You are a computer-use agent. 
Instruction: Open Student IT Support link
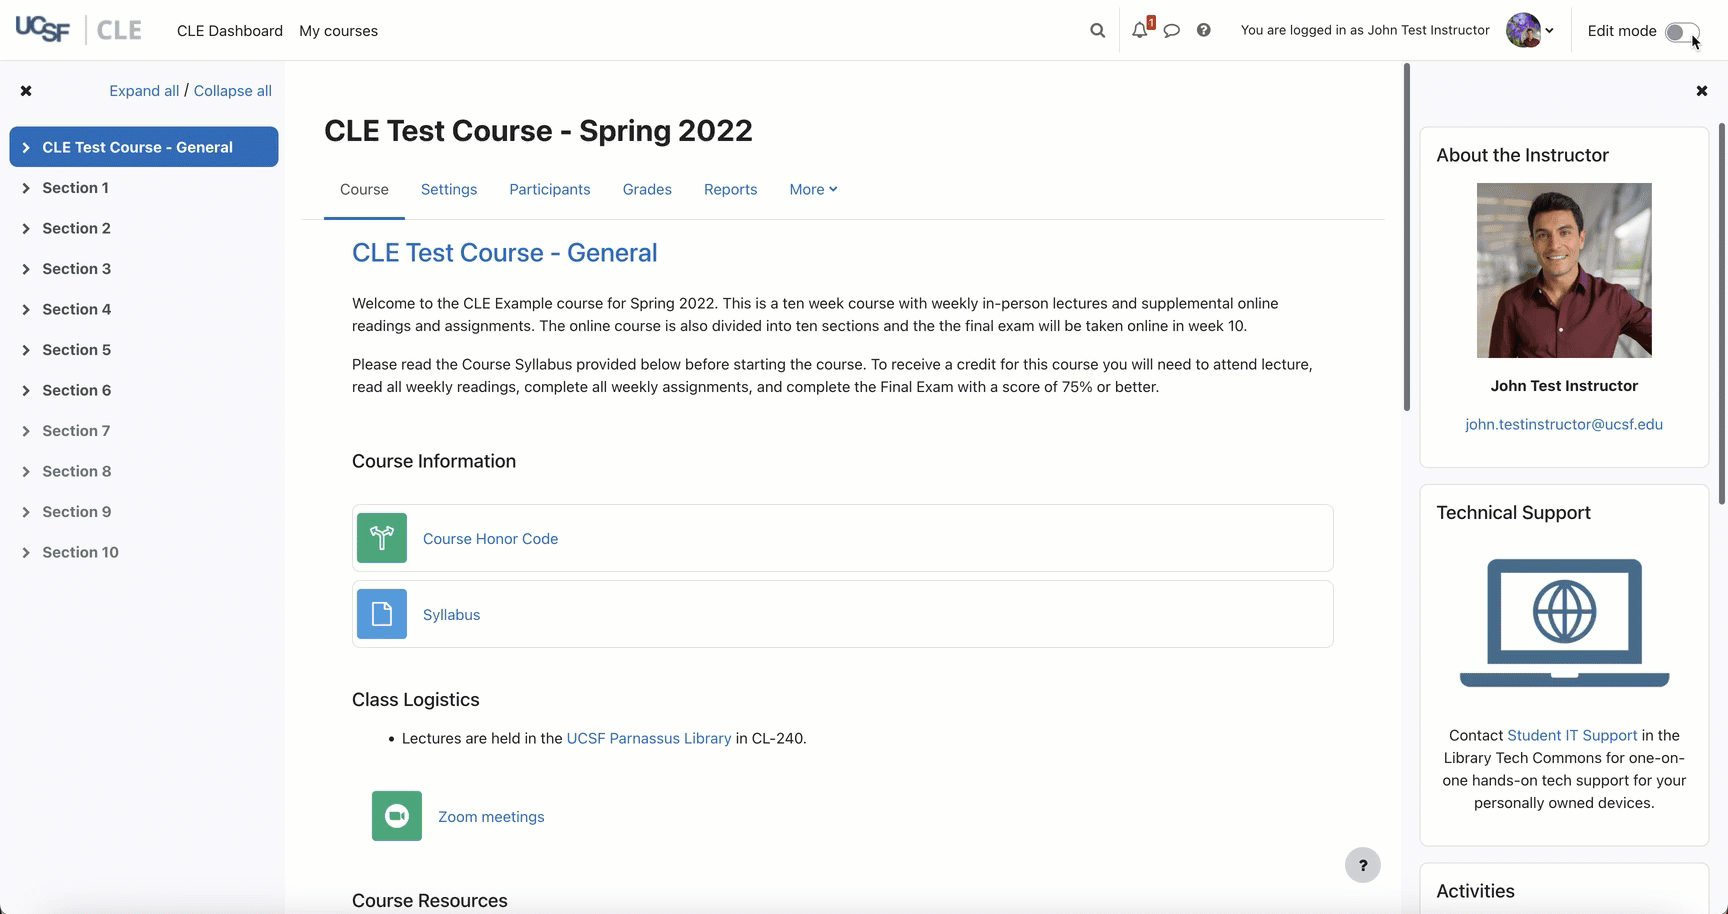pos(1572,736)
